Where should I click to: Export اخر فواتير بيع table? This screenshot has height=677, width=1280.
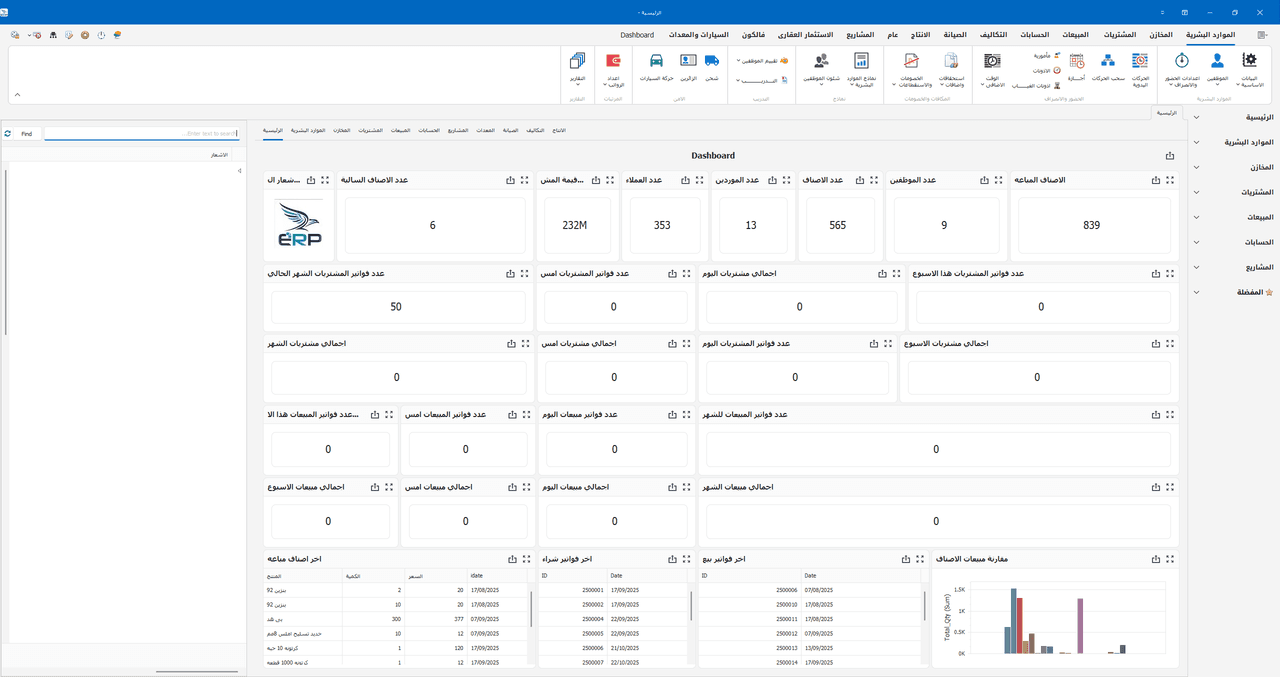point(905,559)
